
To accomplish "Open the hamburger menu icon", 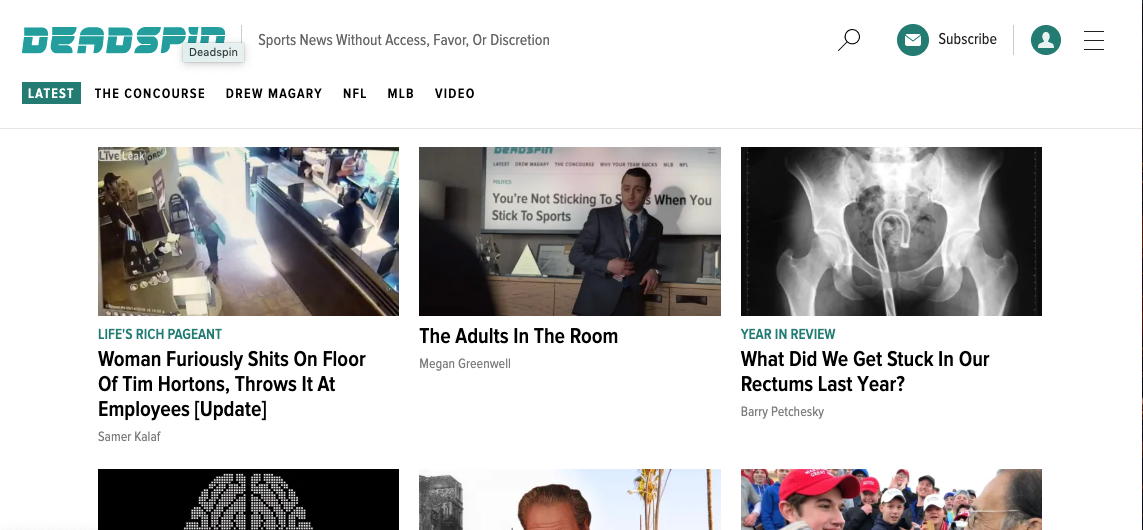I will click(x=1093, y=40).
